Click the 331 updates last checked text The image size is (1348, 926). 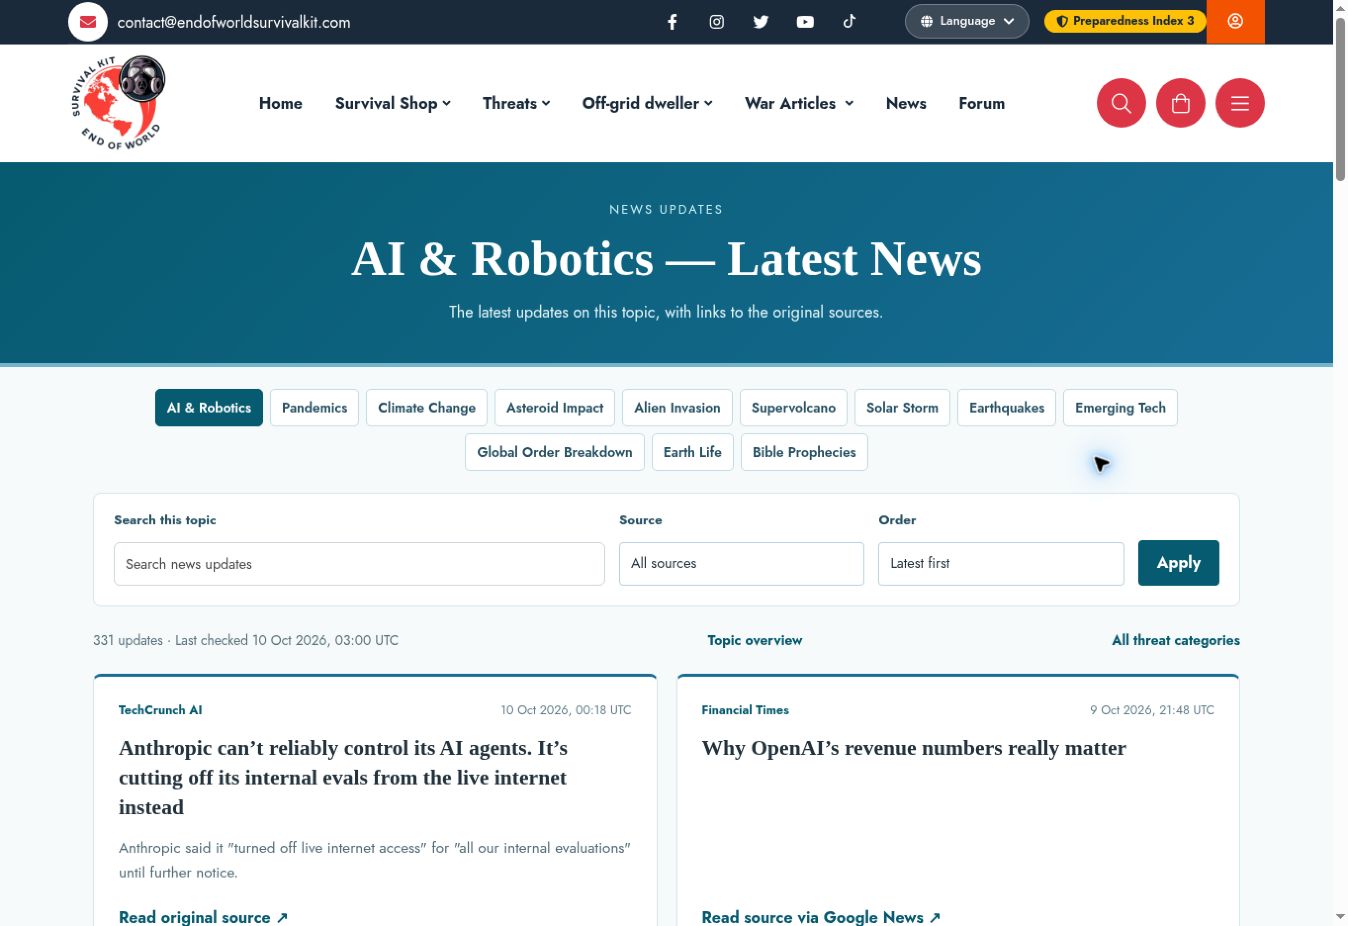(246, 640)
